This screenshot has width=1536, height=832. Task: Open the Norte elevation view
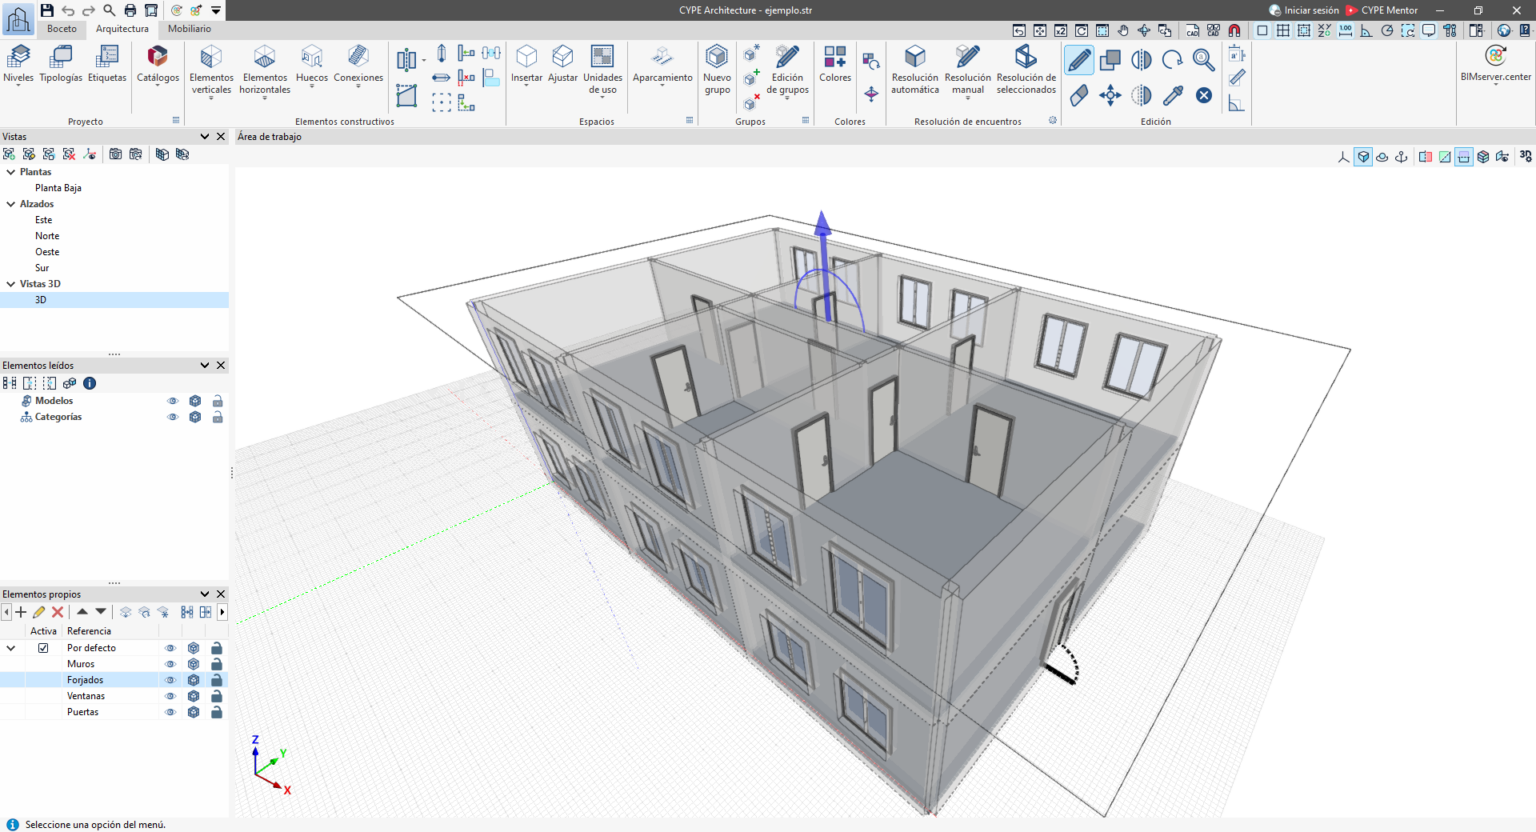click(47, 236)
